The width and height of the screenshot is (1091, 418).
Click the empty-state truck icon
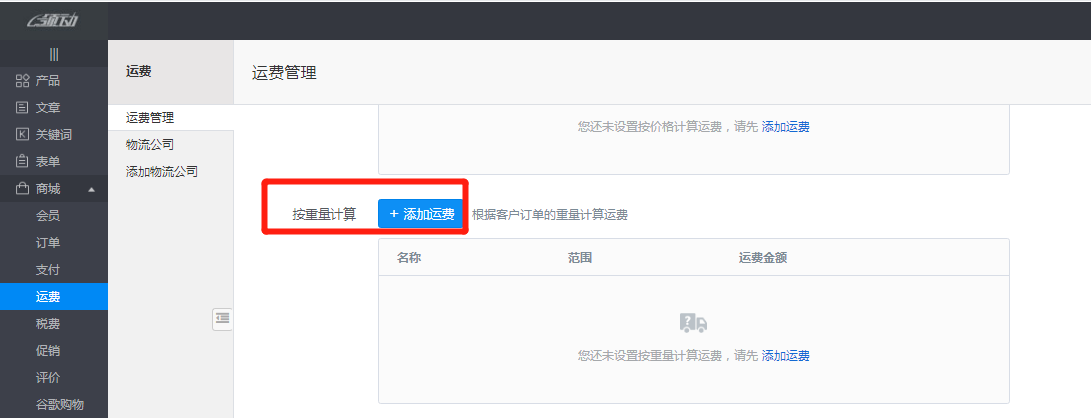[x=693, y=322]
